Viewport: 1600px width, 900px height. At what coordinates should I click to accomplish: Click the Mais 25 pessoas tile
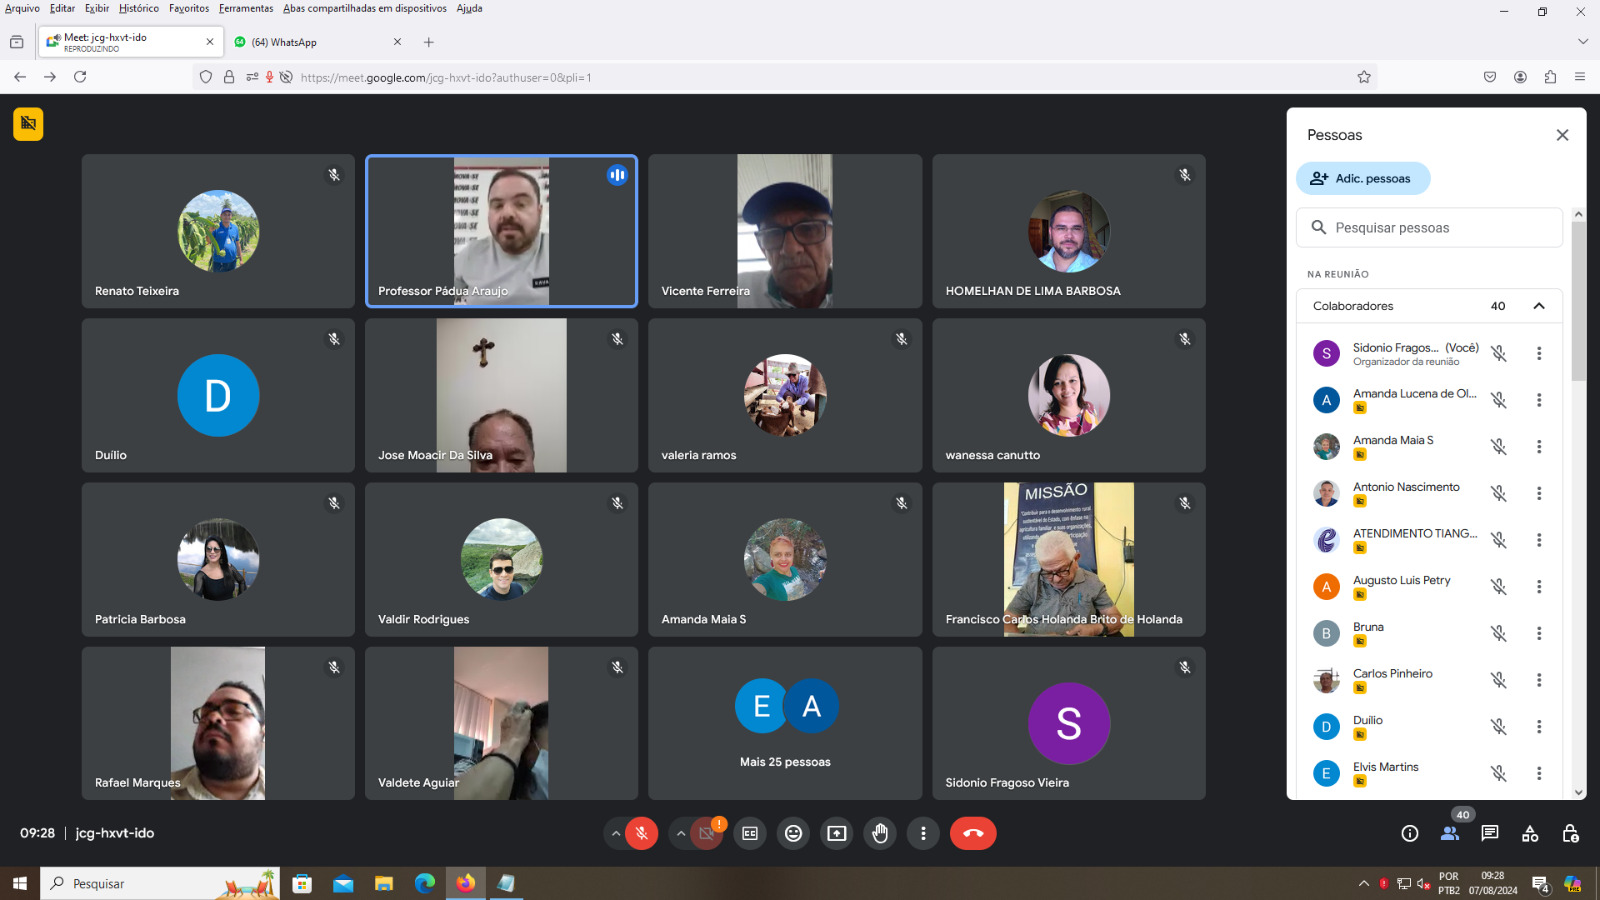click(x=785, y=723)
